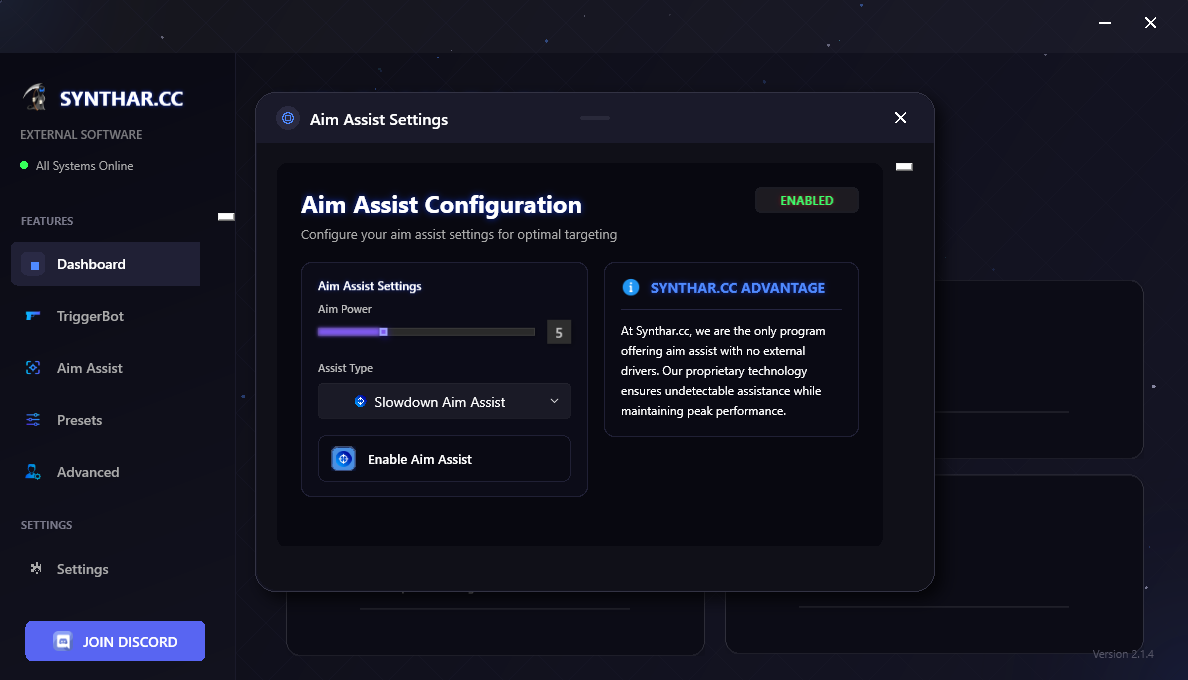Screen dimensions: 1188x680
Task: Open the Assist Type dropdown
Action: (x=444, y=401)
